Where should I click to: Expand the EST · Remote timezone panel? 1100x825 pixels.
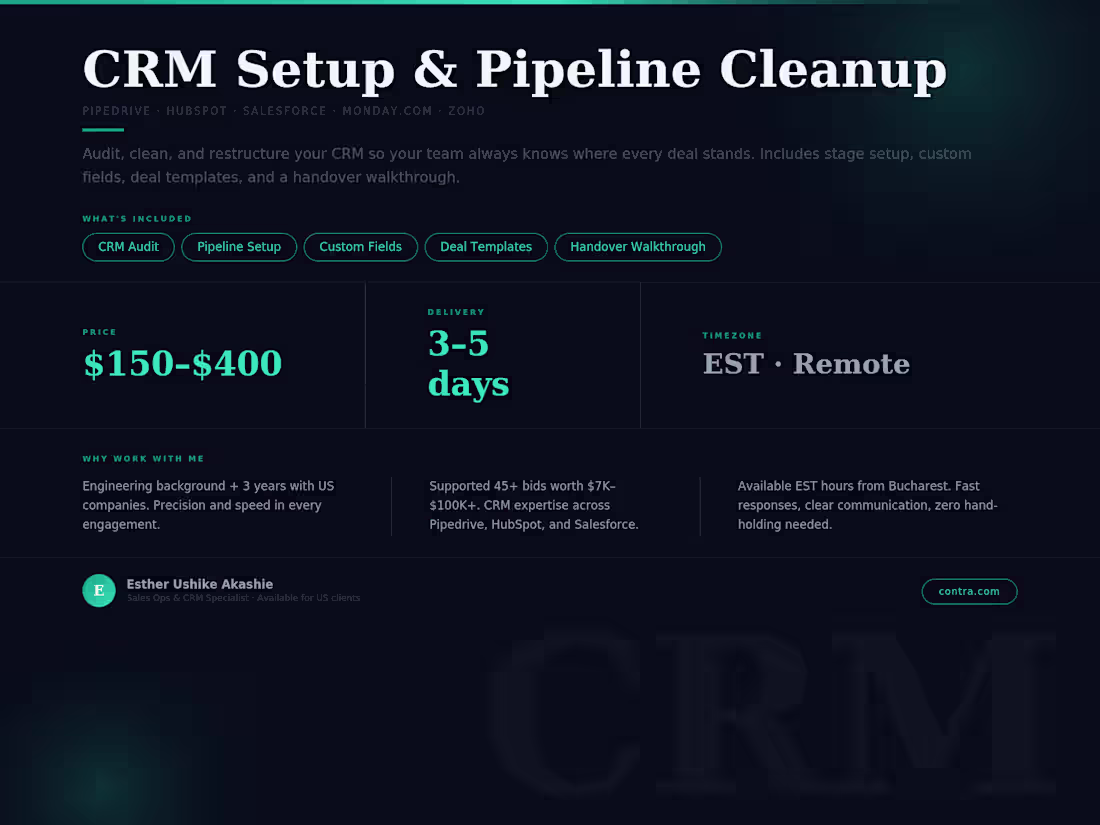coord(806,364)
